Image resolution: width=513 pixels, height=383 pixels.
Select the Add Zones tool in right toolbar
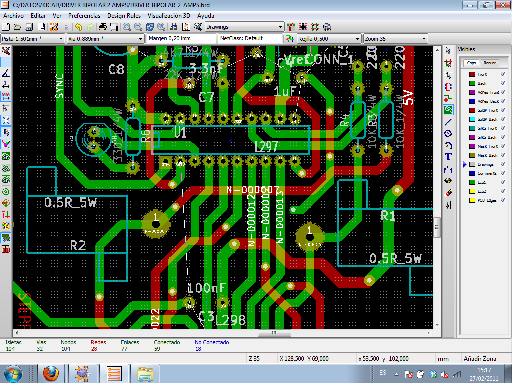(x=448, y=110)
